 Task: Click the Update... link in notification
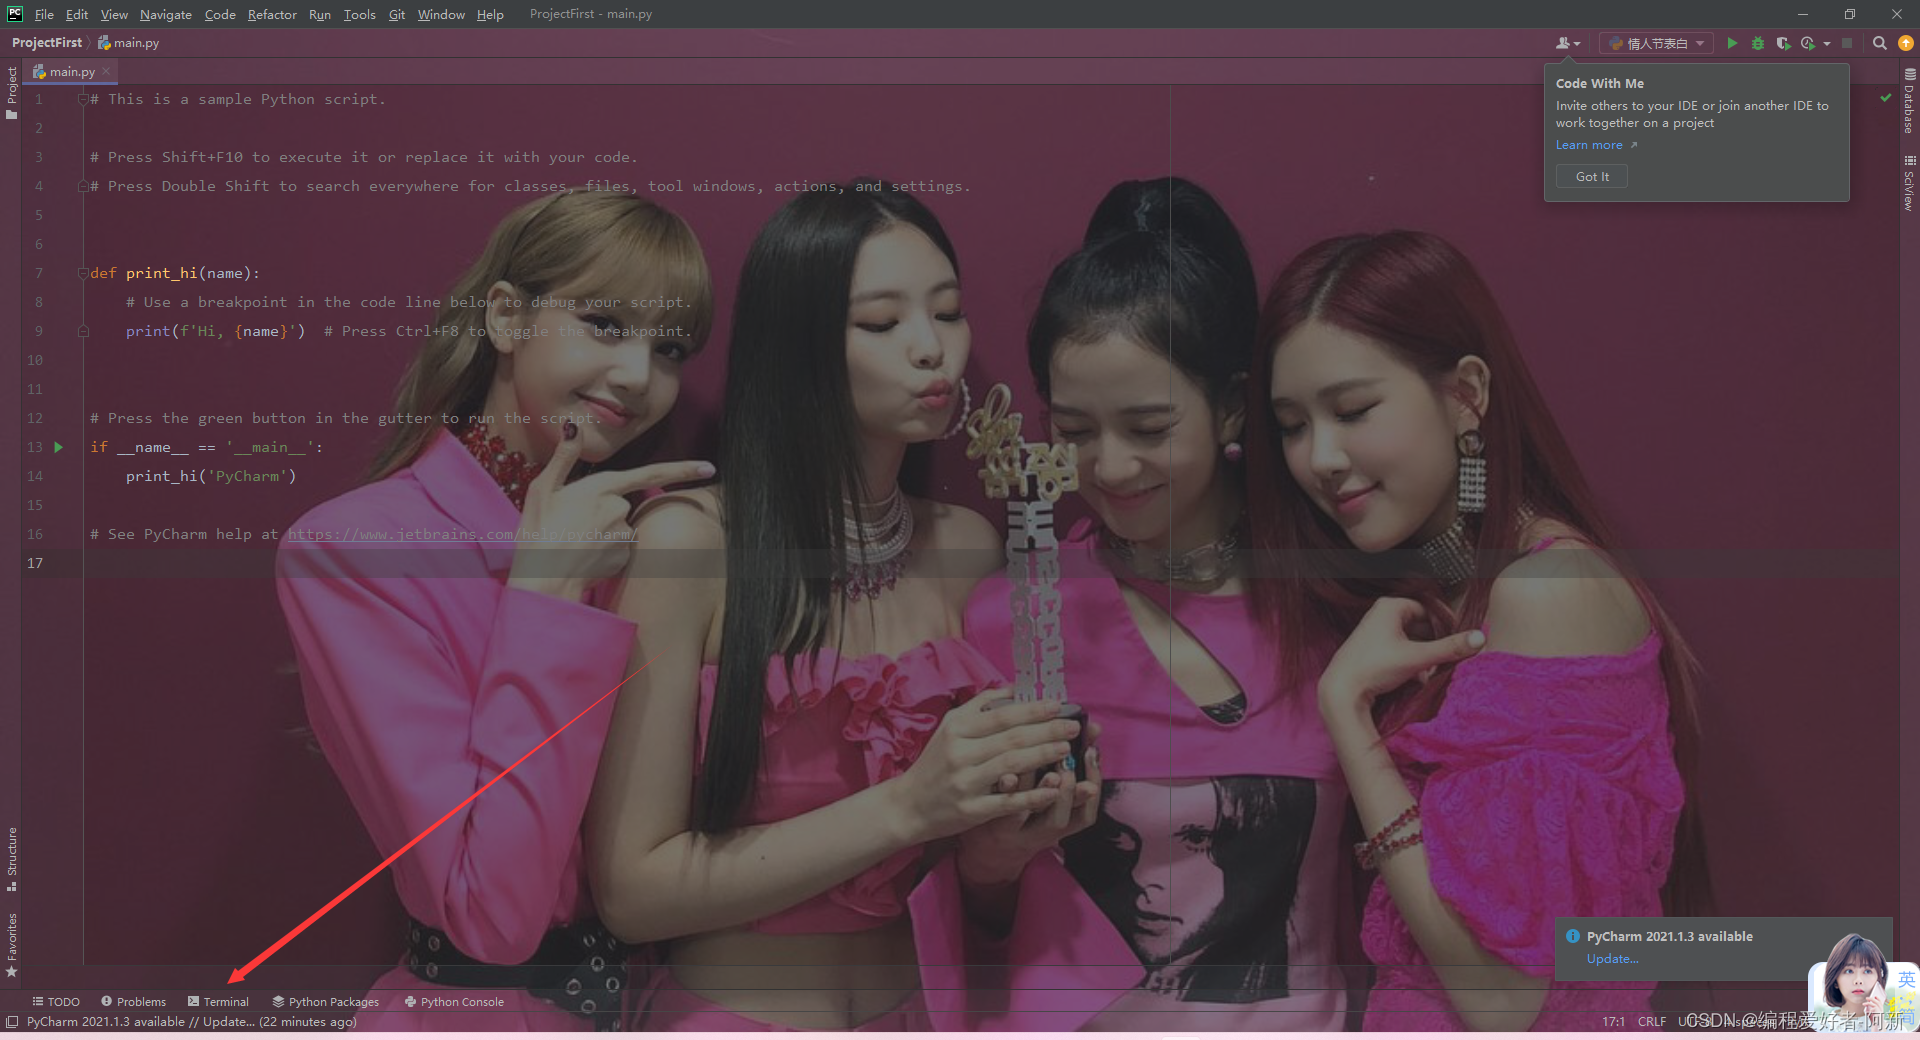point(1612,958)
